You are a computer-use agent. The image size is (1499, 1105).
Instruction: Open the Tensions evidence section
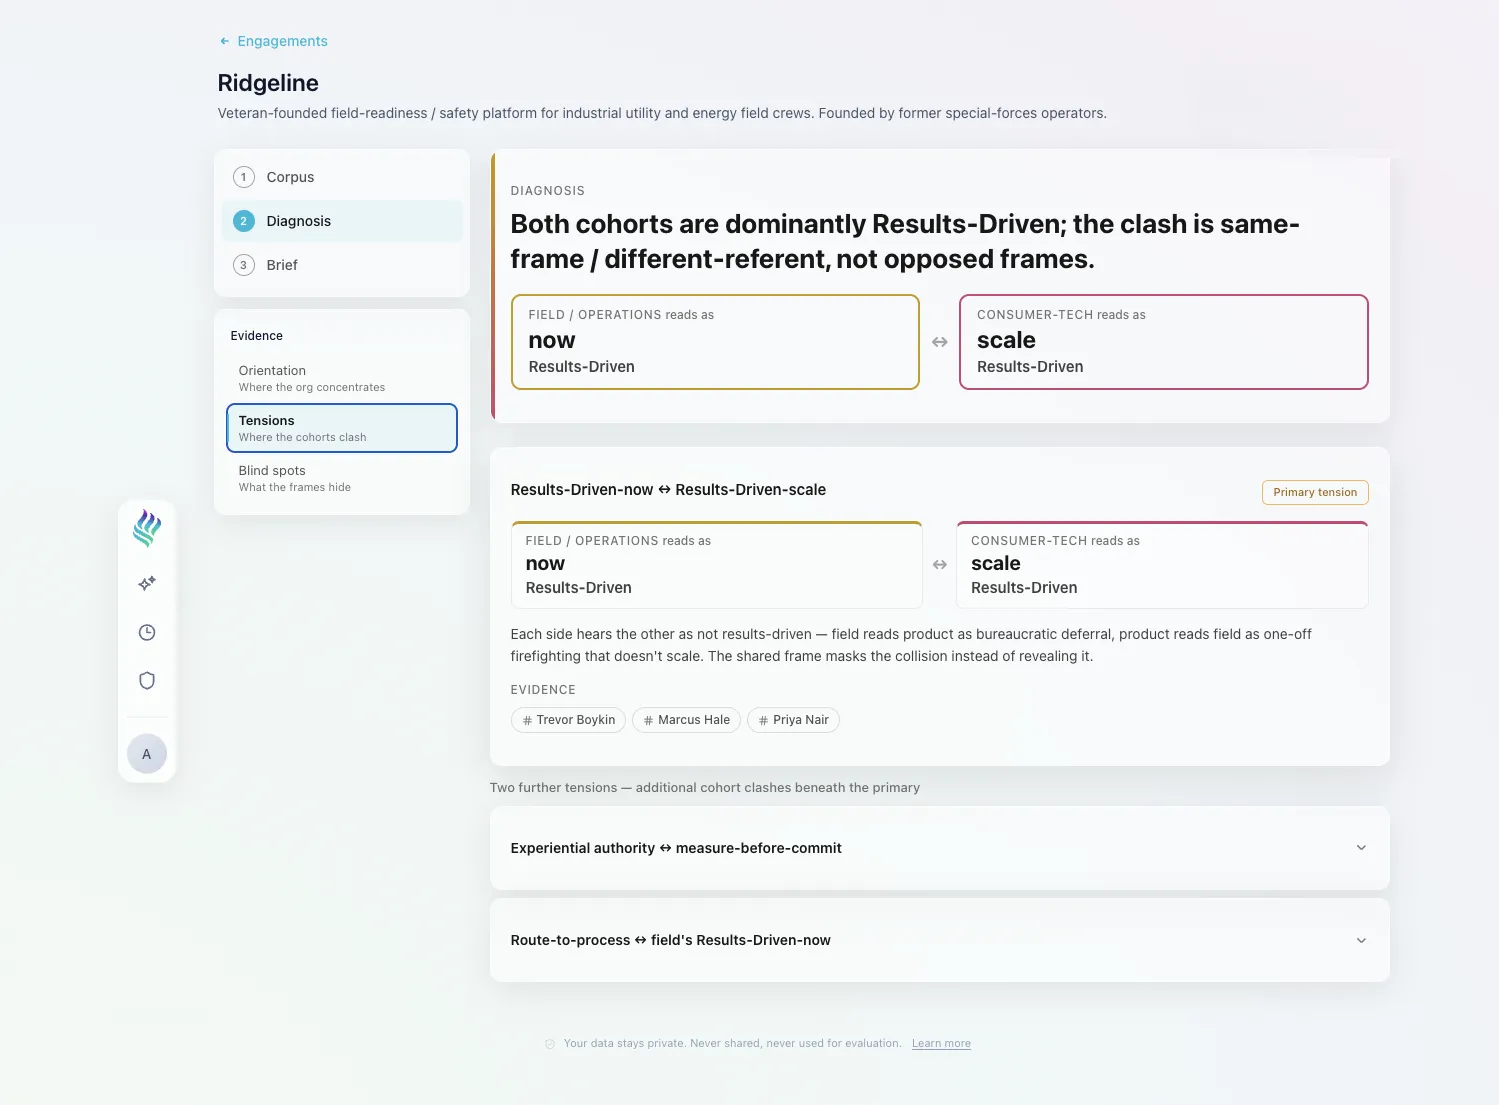342,428
